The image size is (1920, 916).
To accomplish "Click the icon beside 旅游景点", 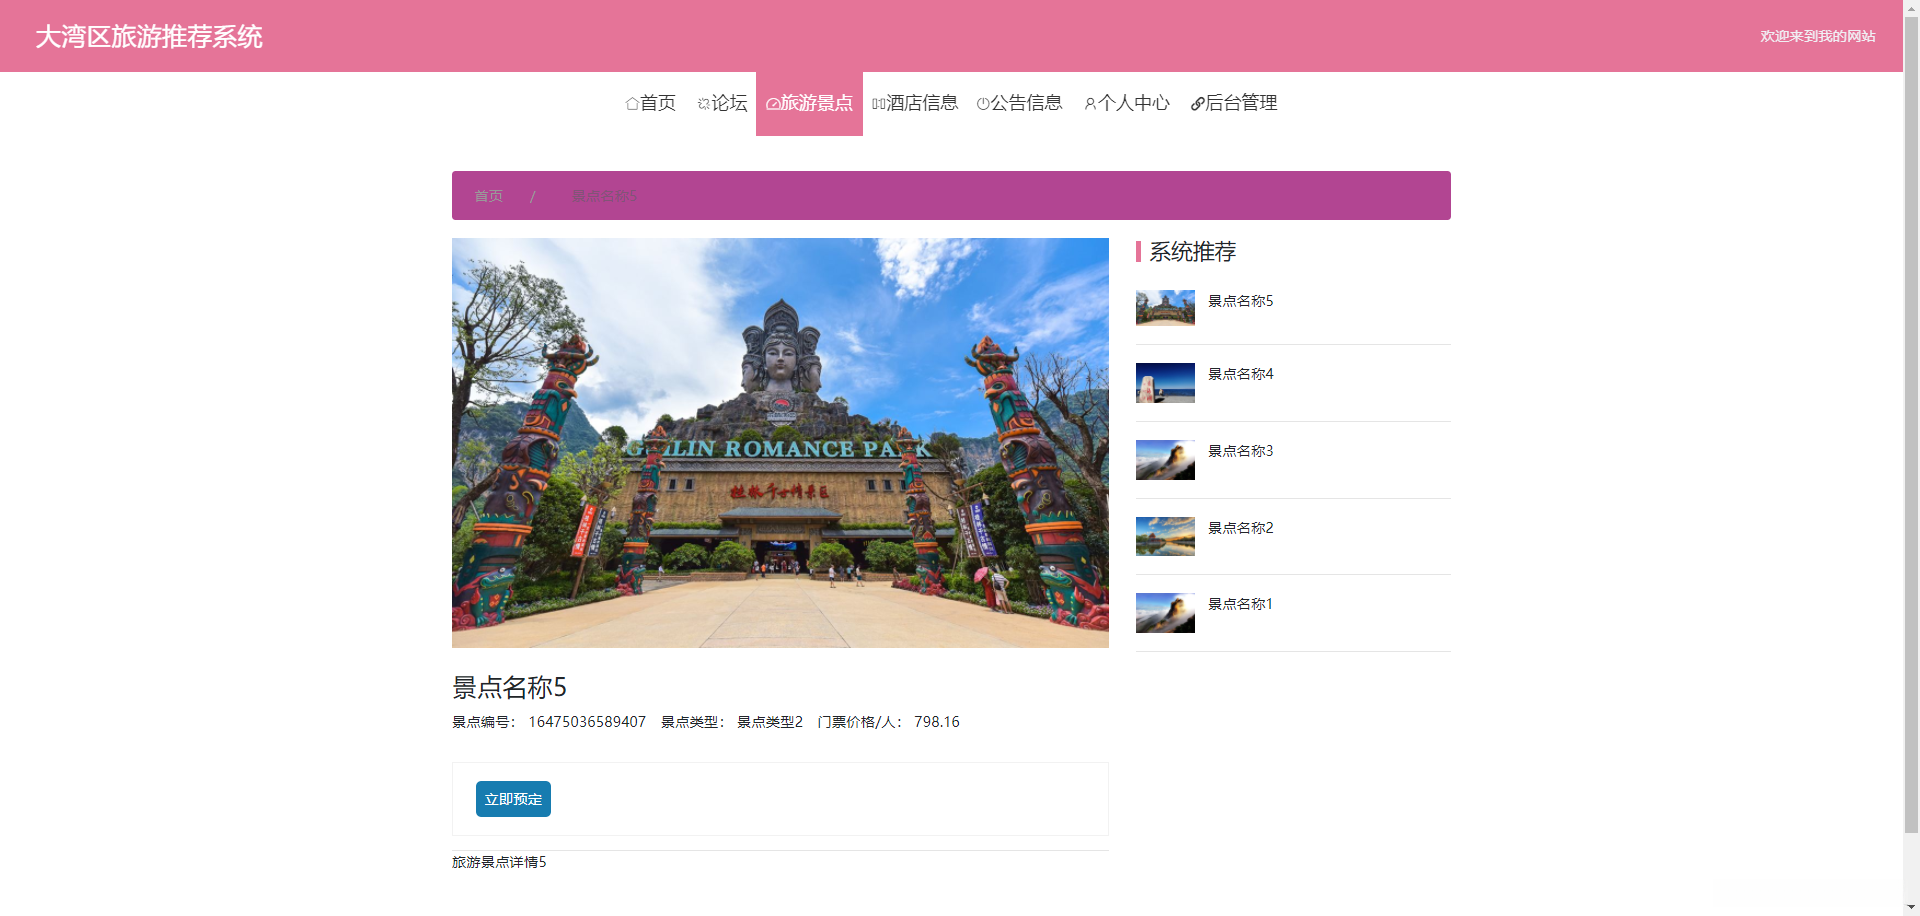I will pos(773,103).
